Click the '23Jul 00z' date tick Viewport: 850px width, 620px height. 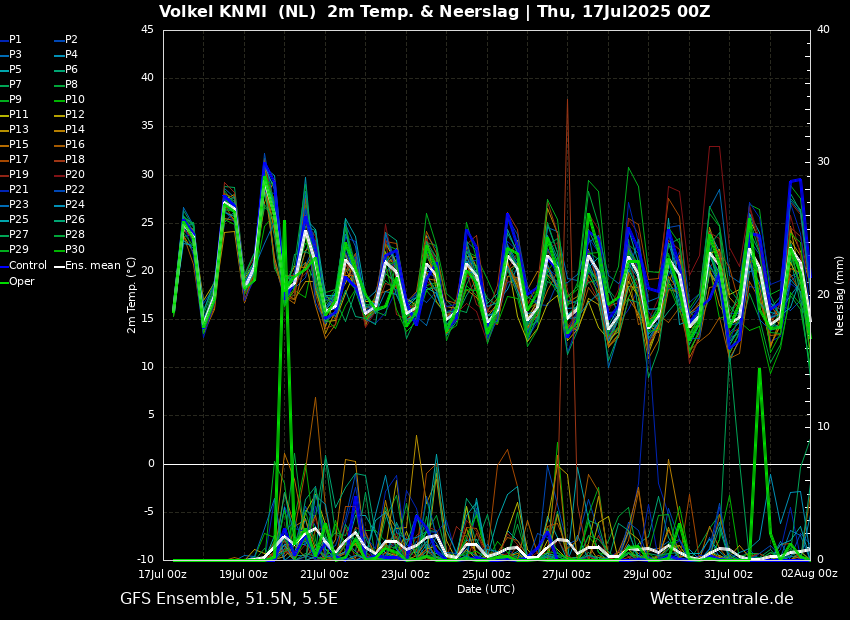point(405,574)
